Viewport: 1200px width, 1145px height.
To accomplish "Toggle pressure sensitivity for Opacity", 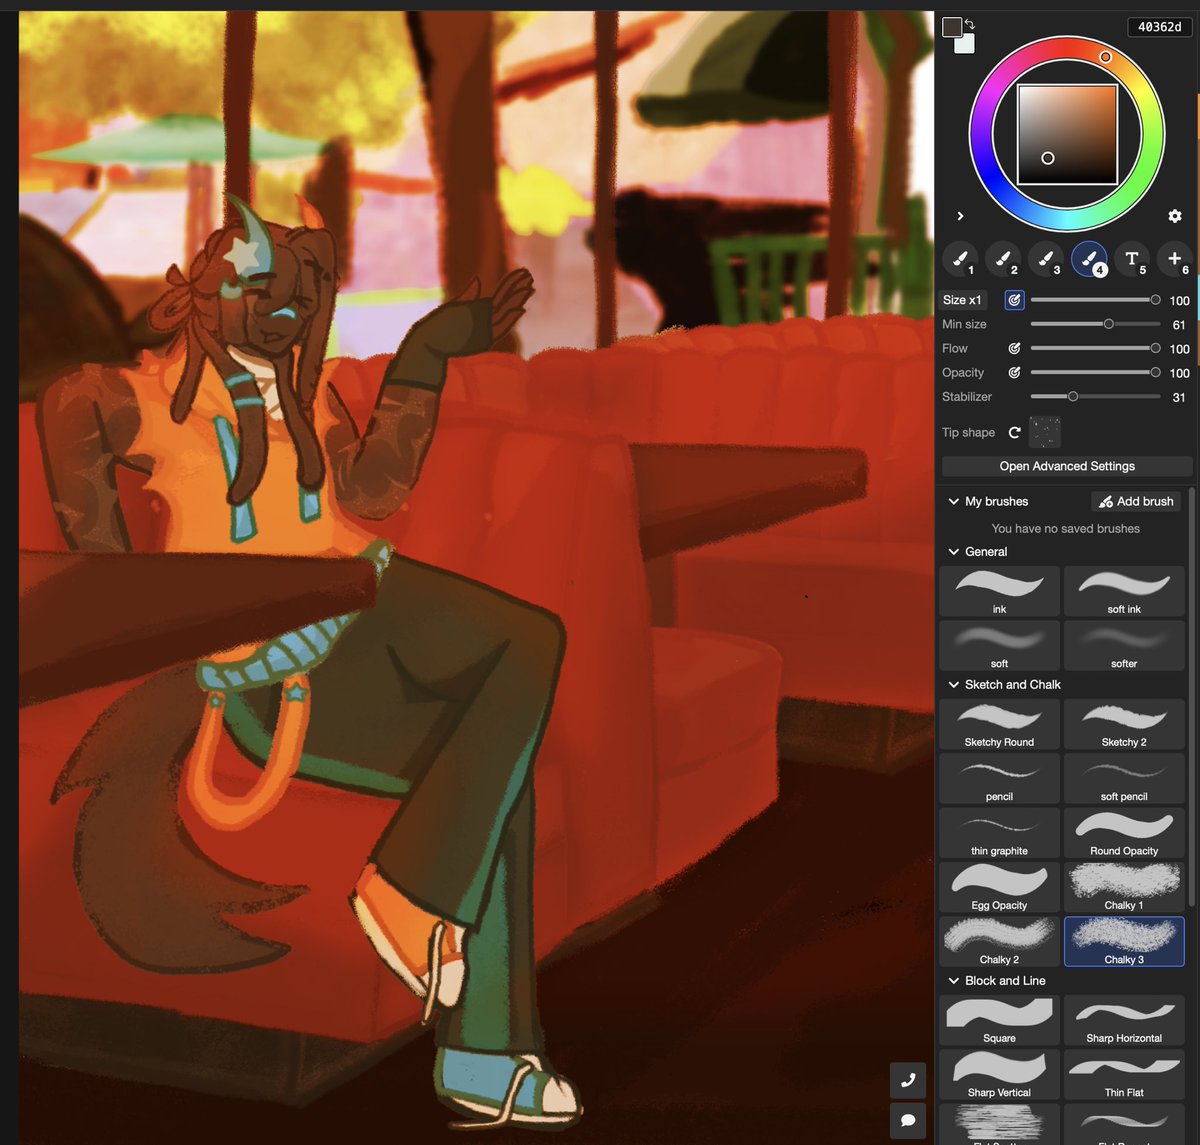I will click(1014, 372).
